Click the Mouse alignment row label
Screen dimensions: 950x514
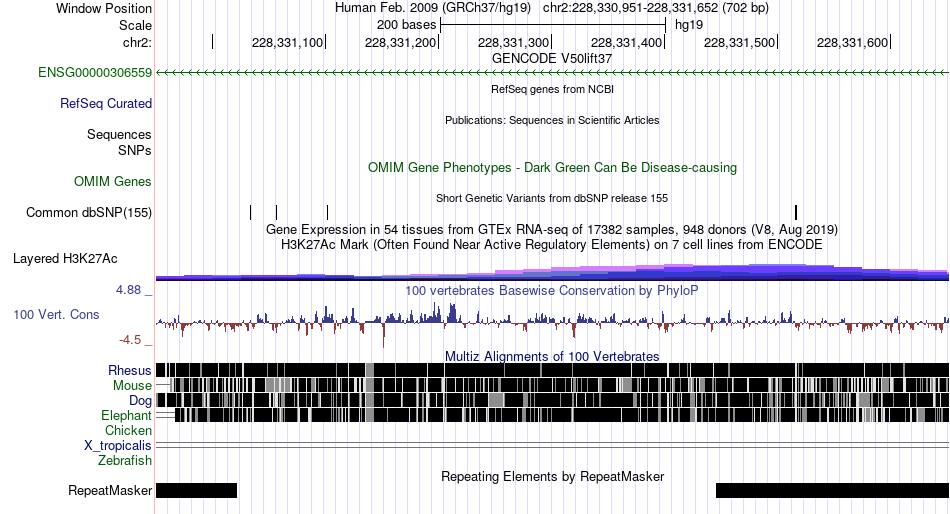point(132,386)
